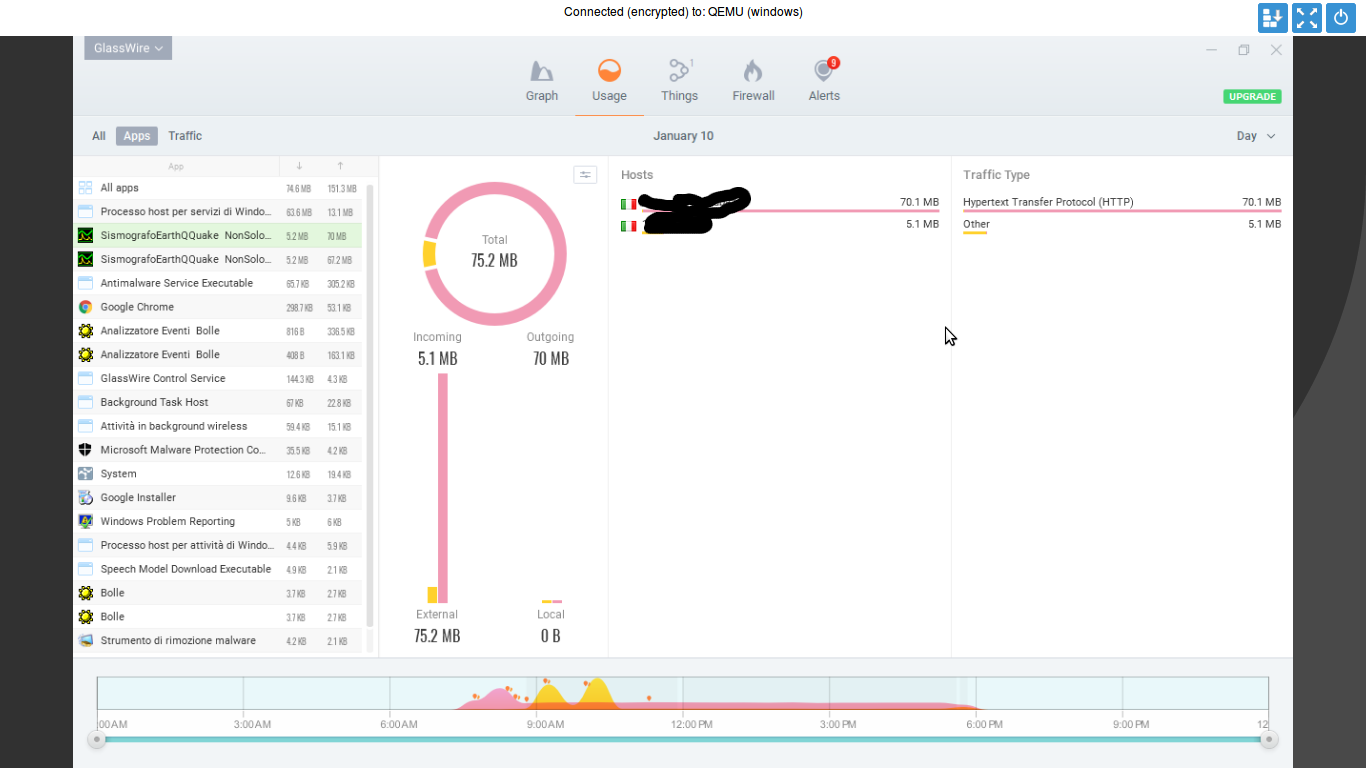Click the Windows Problem Reporting icon
This screenshot has height=768, width=1366.
click(85, 522)
